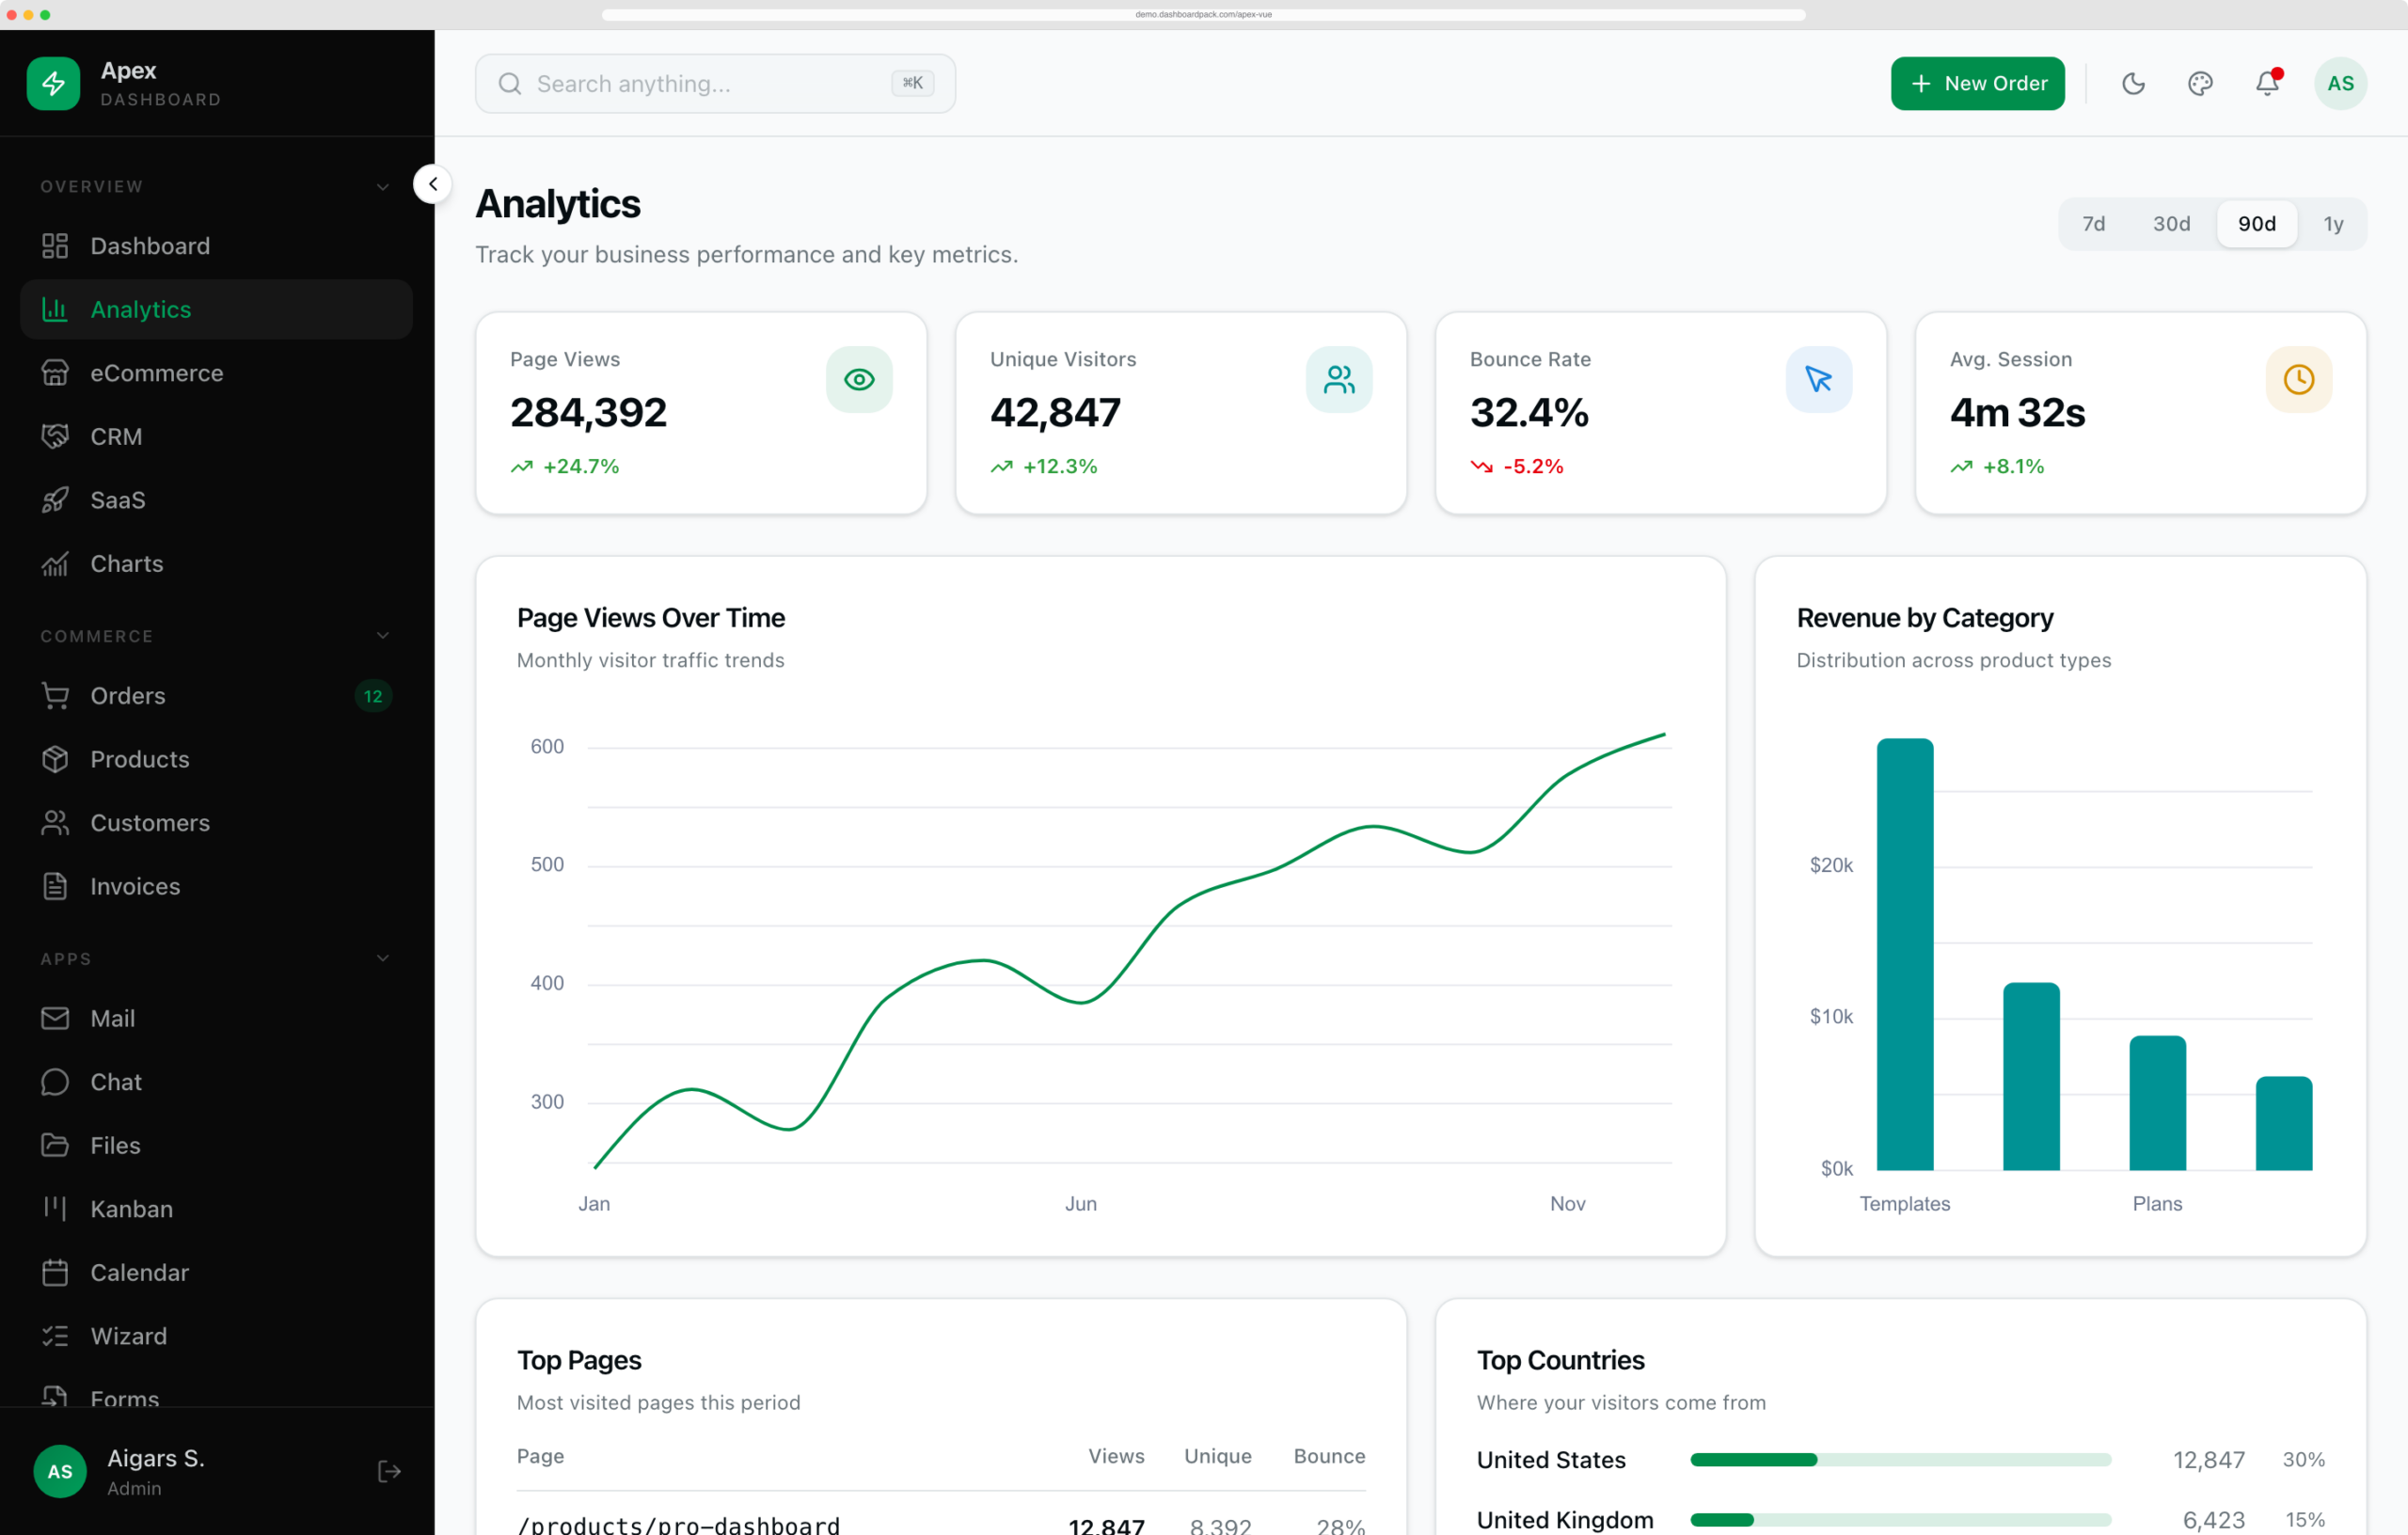The height and width of the screenshot is (1535, 2408).
Task: Select the 7d time range tab
Action: click(2093, 224)
